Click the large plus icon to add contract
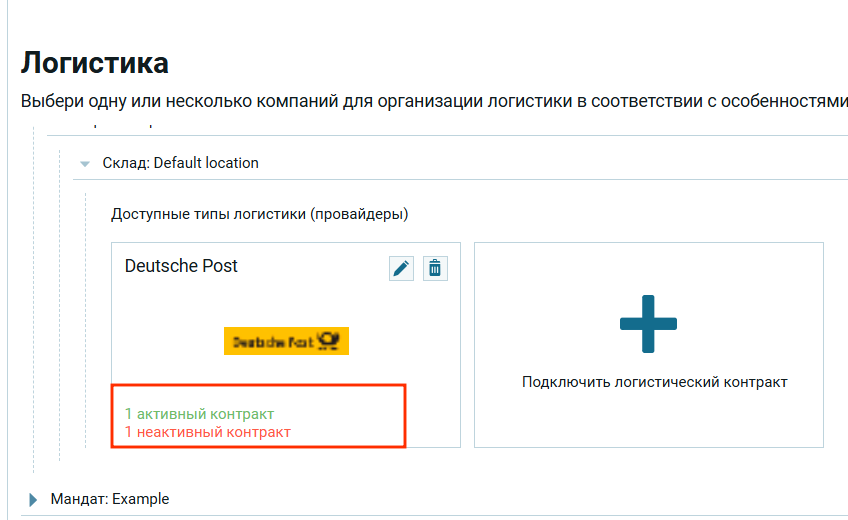Viewport: 848px width, 520px height. tap(648, 324)
